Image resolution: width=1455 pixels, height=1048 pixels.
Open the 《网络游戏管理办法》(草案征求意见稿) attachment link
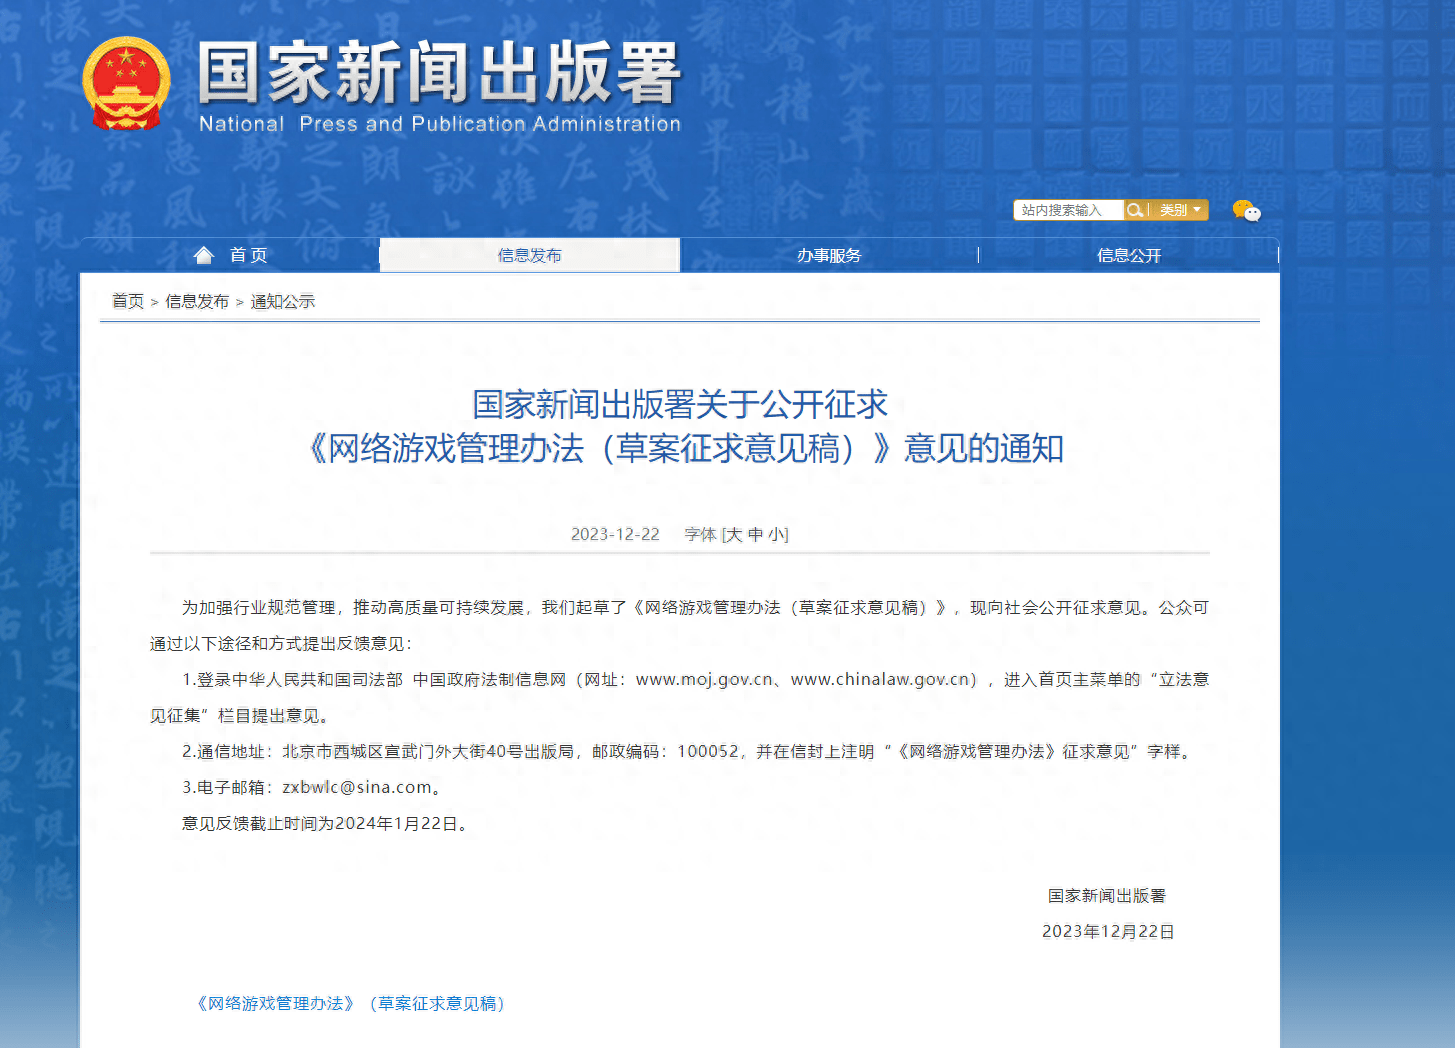(x=352, y=1003)
